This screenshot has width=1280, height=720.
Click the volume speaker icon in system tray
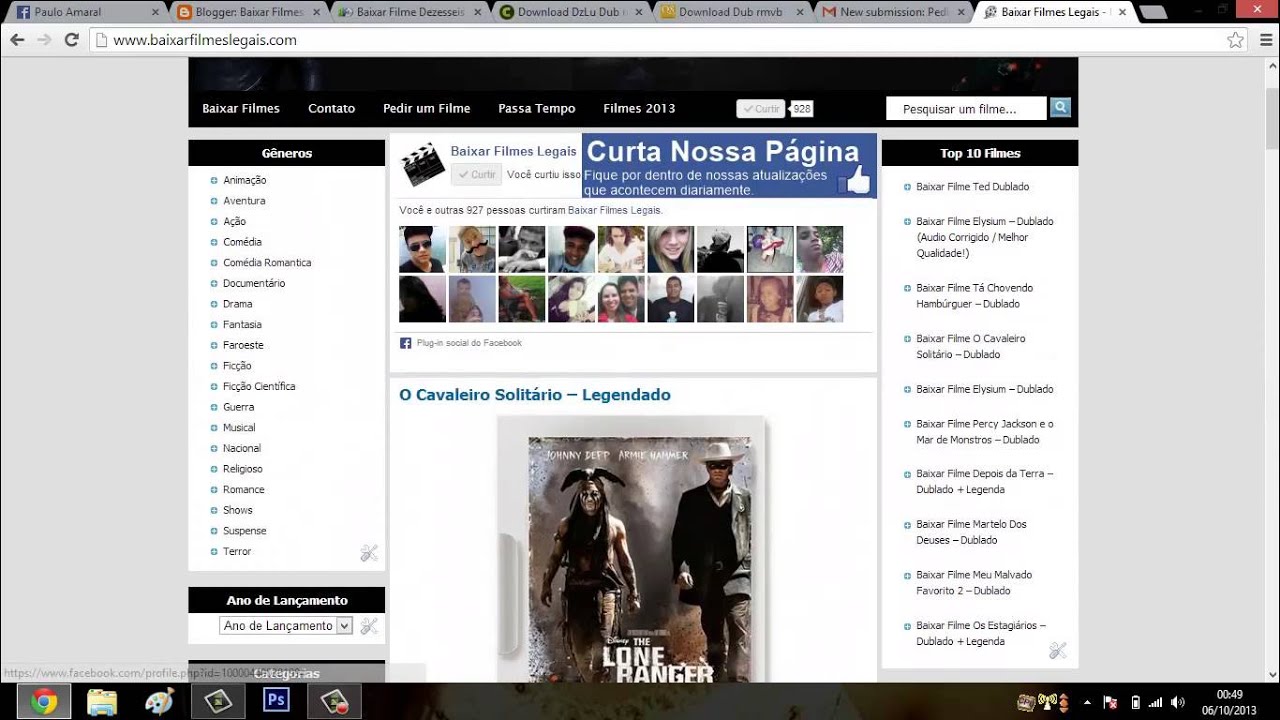coord(1177,702)
